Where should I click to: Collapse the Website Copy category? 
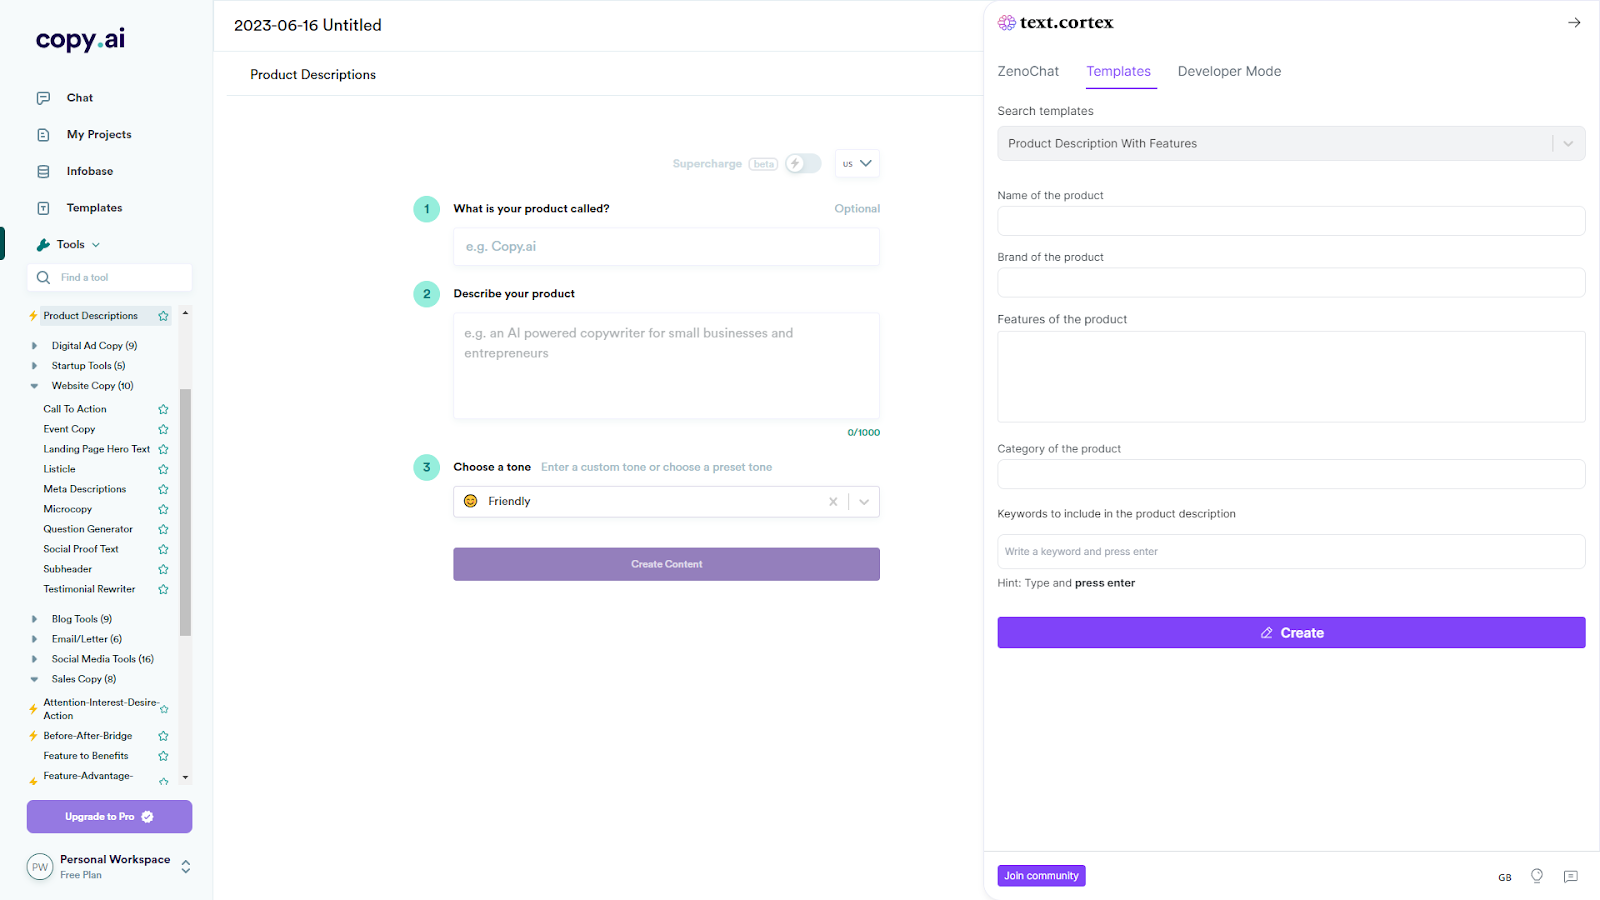click(x=34, y=386)
